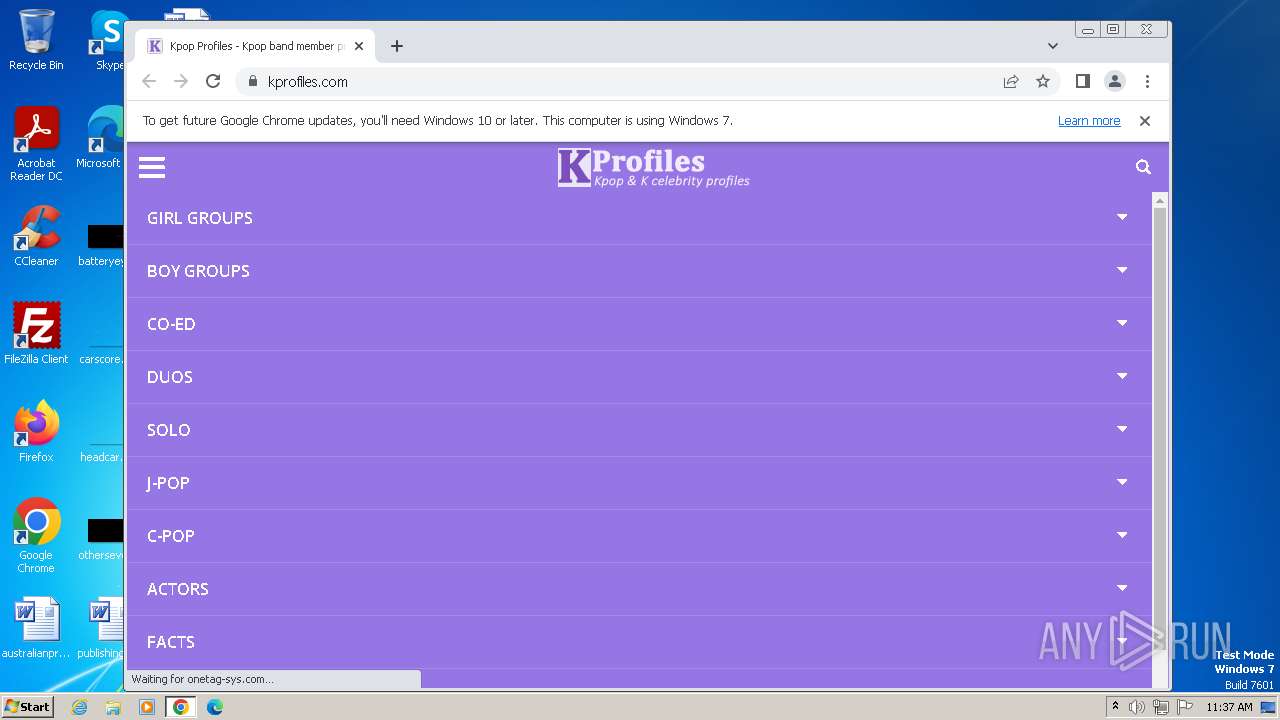Dismiss the Chrome update notification bar
Screen dimensions: 1280x720
[1145, 121]
